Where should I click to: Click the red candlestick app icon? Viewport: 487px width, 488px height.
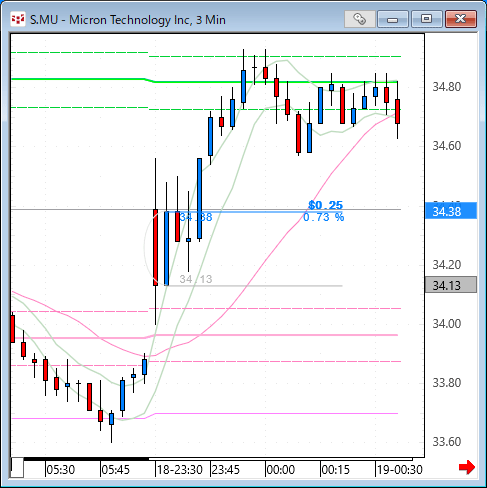tap(18, 19)
